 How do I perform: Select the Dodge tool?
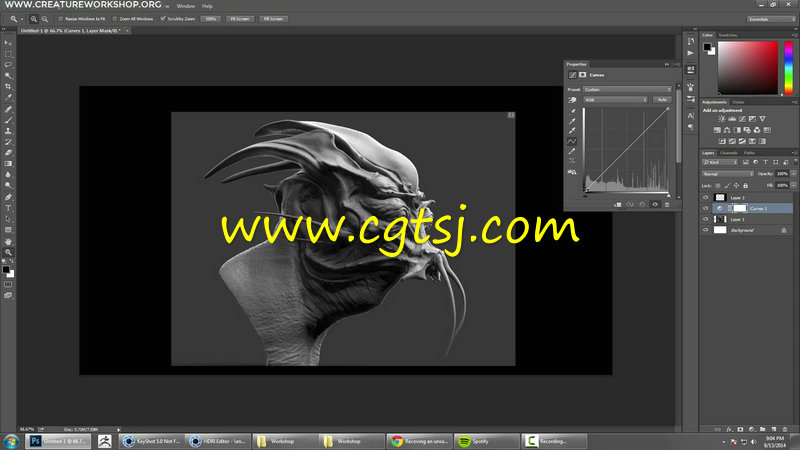(x=8, y=186)
